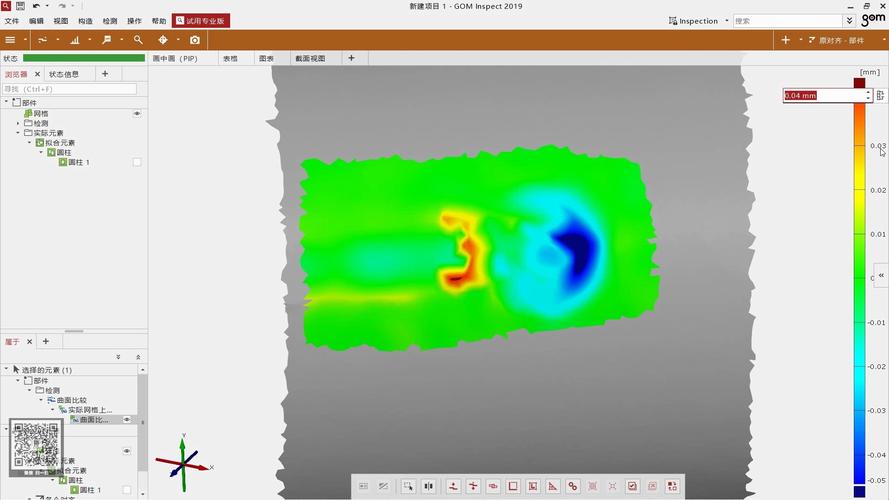
Task: Switch to the 状态信息 tab
Action: click(x=64, y=74)
